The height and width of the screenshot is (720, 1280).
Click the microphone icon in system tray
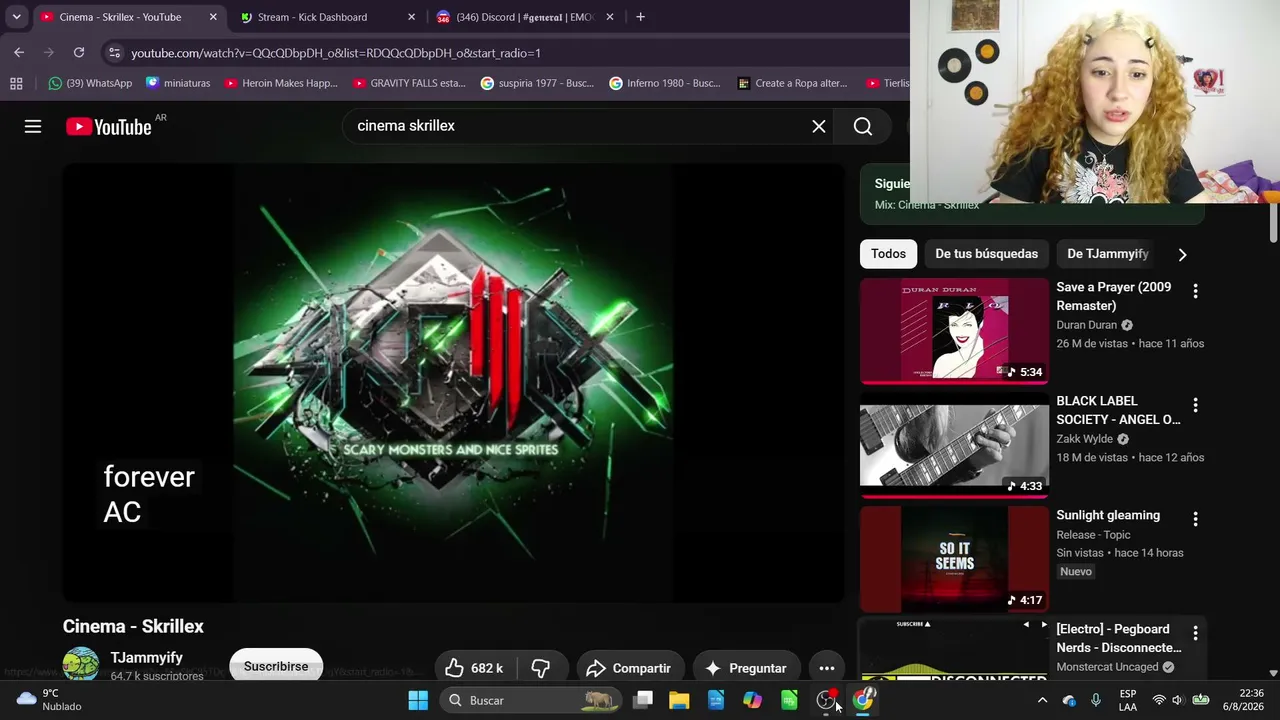[1096, 700]
